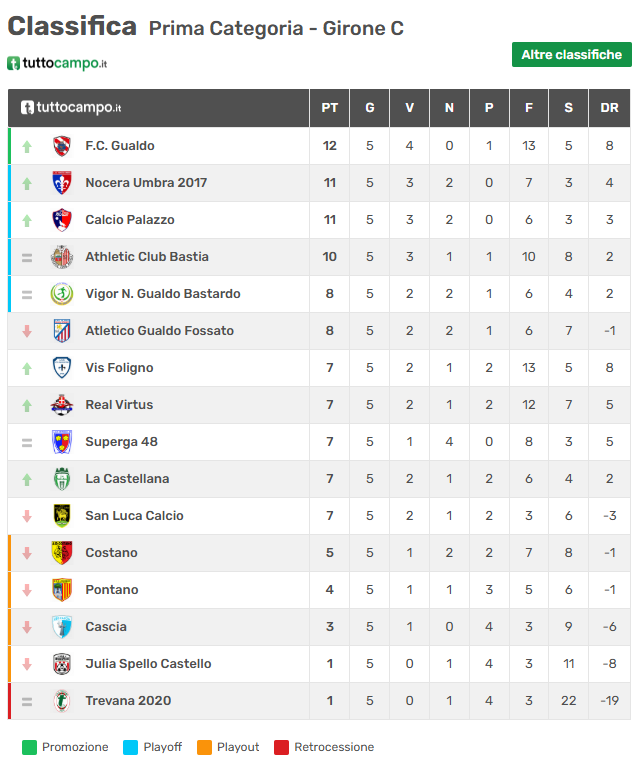This screenshot has height=764, width=640.
Task: Click the Athletic Club Bastia team logo
Action: 62,257
